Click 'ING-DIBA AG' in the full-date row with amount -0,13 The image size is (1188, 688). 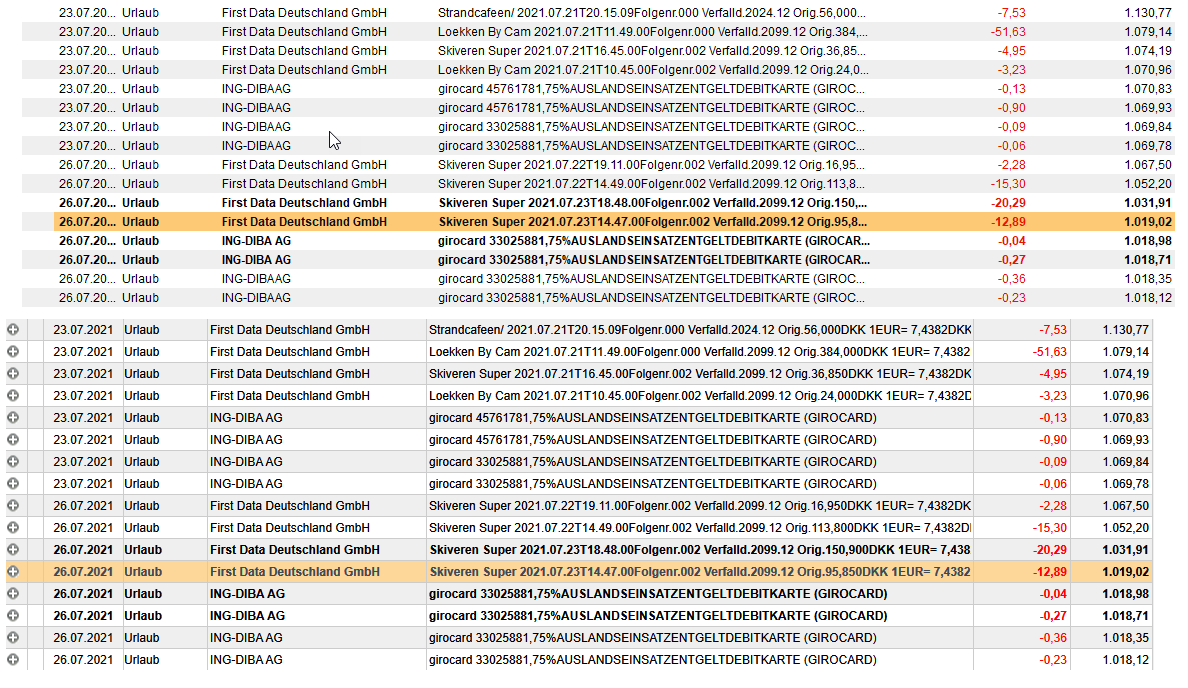coord(246,417)
